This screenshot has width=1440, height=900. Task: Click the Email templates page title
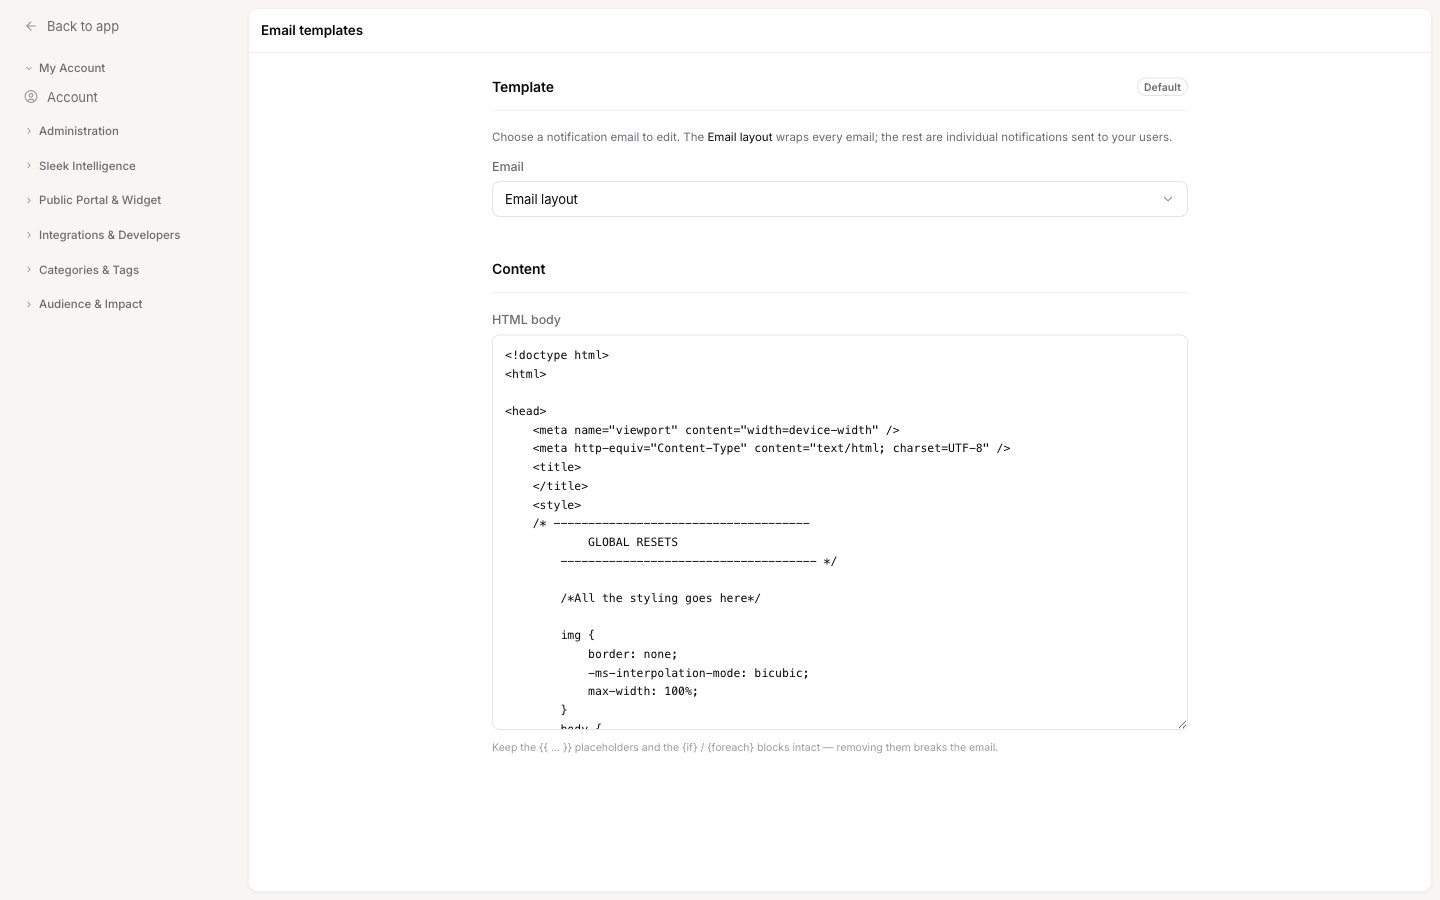312,30
